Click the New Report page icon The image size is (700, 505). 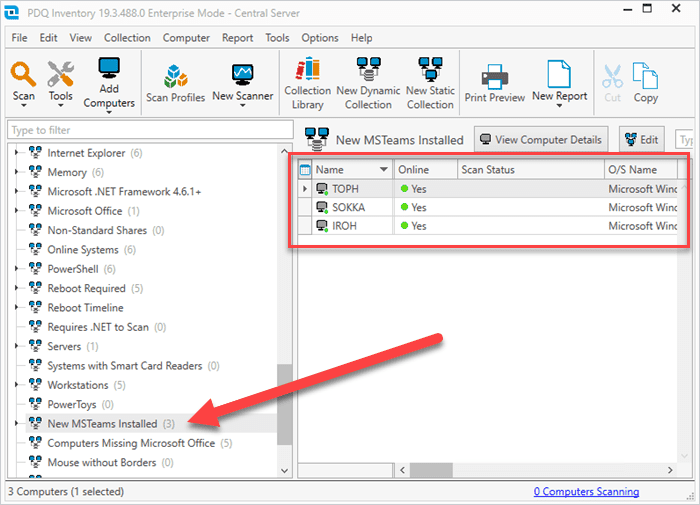coord(559,74)
